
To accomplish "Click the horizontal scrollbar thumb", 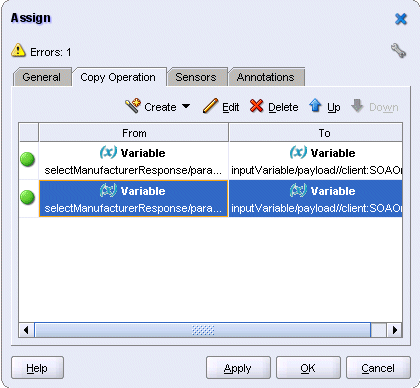I will (203, 330).
